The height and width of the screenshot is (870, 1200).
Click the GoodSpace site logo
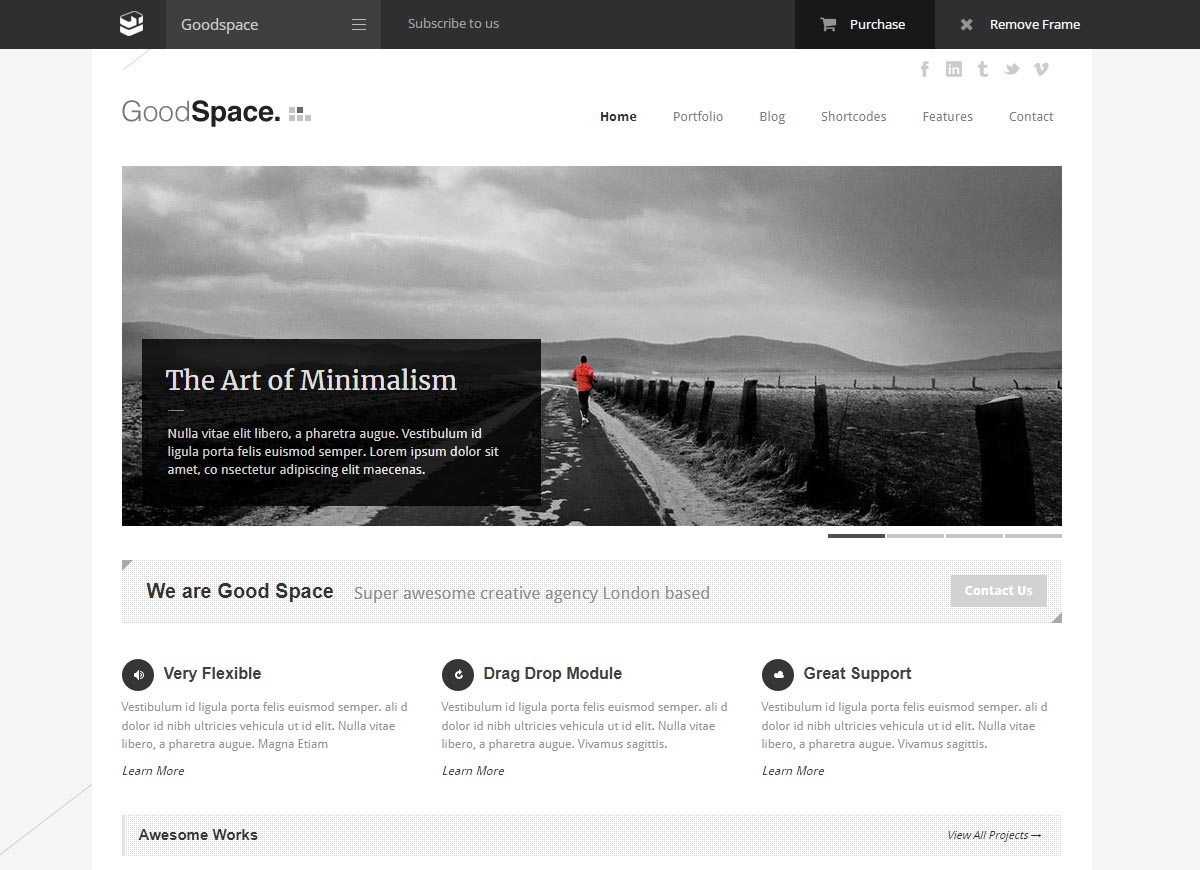coord(216,112)
